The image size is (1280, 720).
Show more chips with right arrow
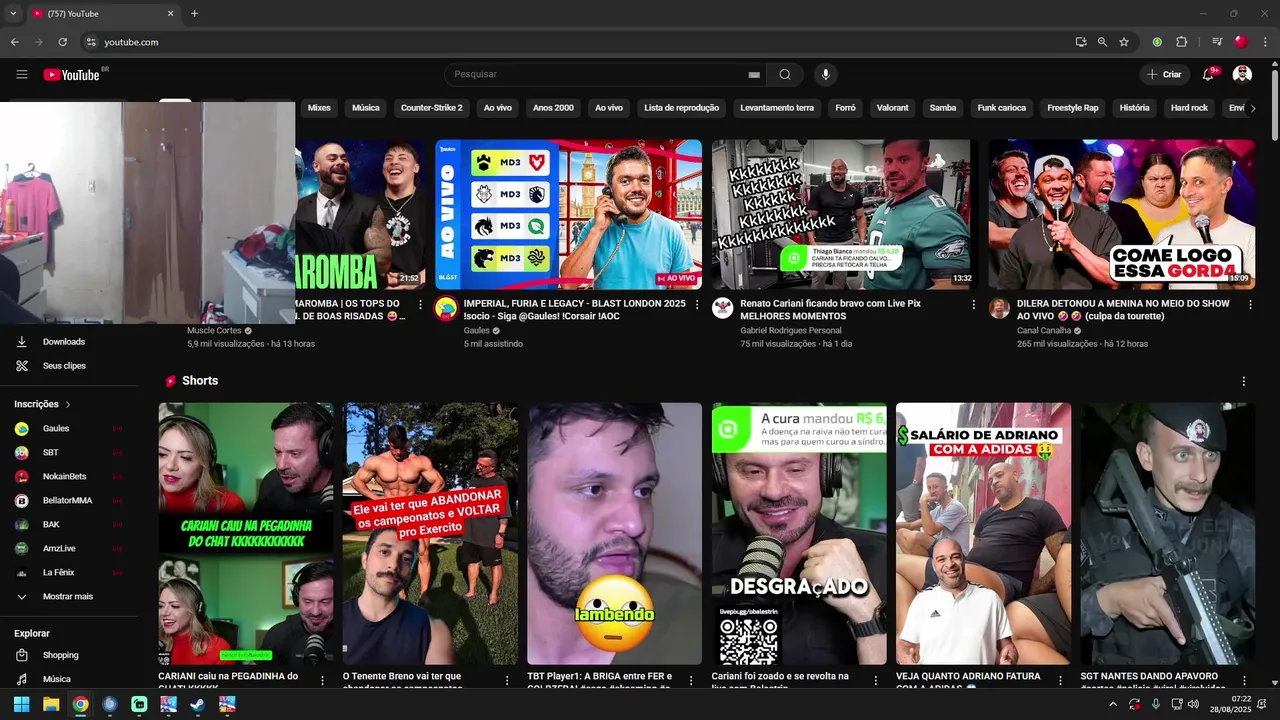pos(1252,108)
